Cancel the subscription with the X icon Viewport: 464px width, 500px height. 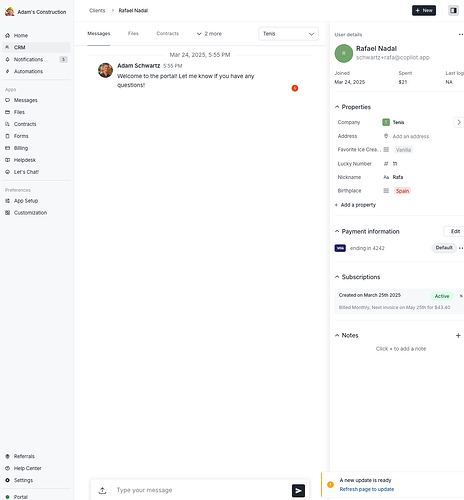pos(461,296)
